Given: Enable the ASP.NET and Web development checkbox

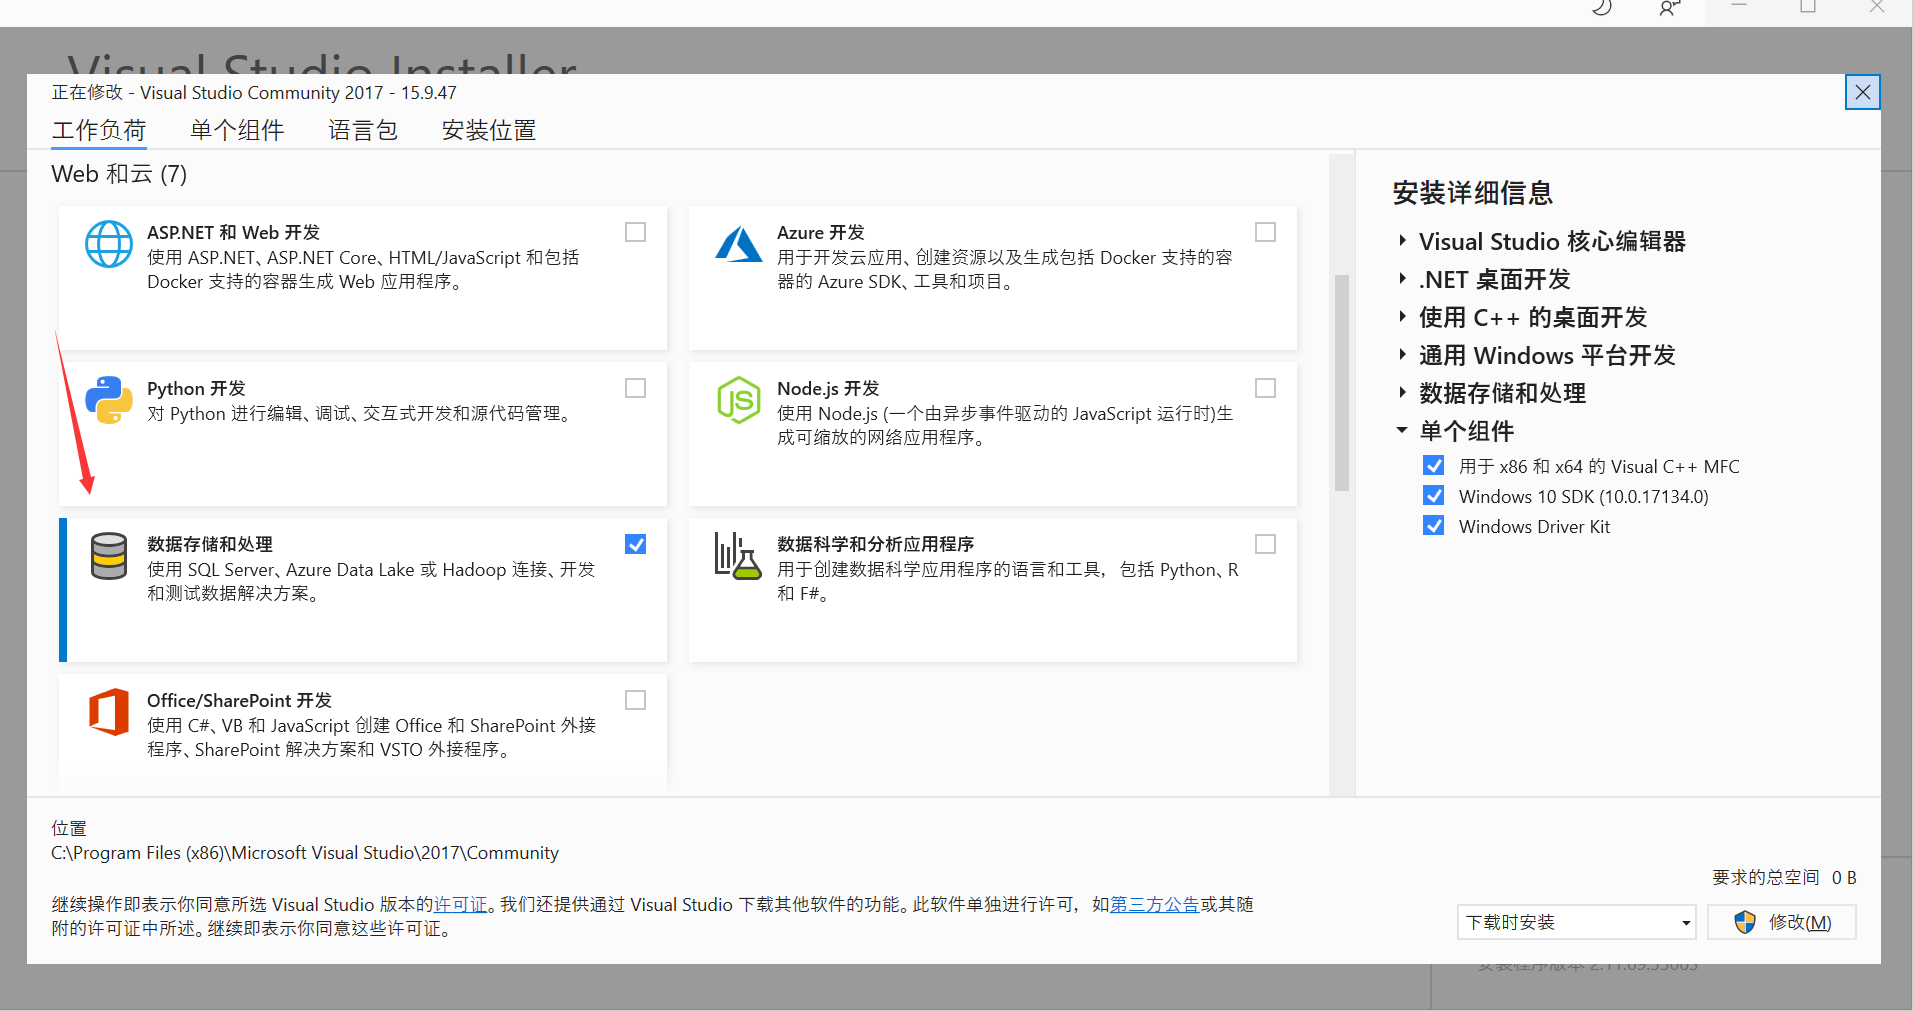Looking at the screenshot, I should [635, 232].
